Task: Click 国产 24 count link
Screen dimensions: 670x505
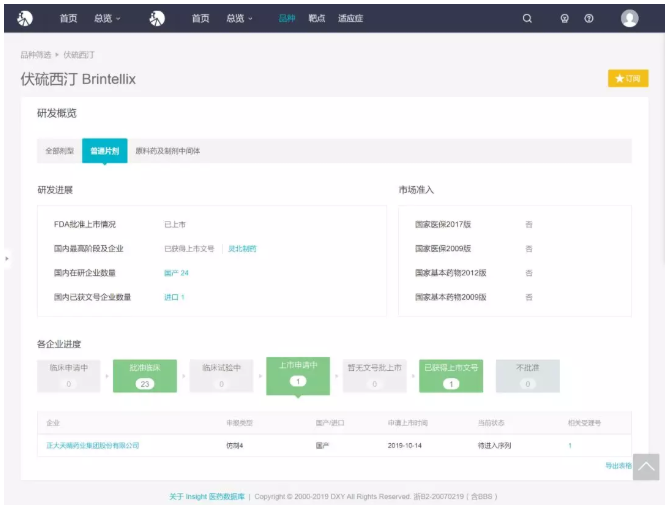Action: click(176, 273)
